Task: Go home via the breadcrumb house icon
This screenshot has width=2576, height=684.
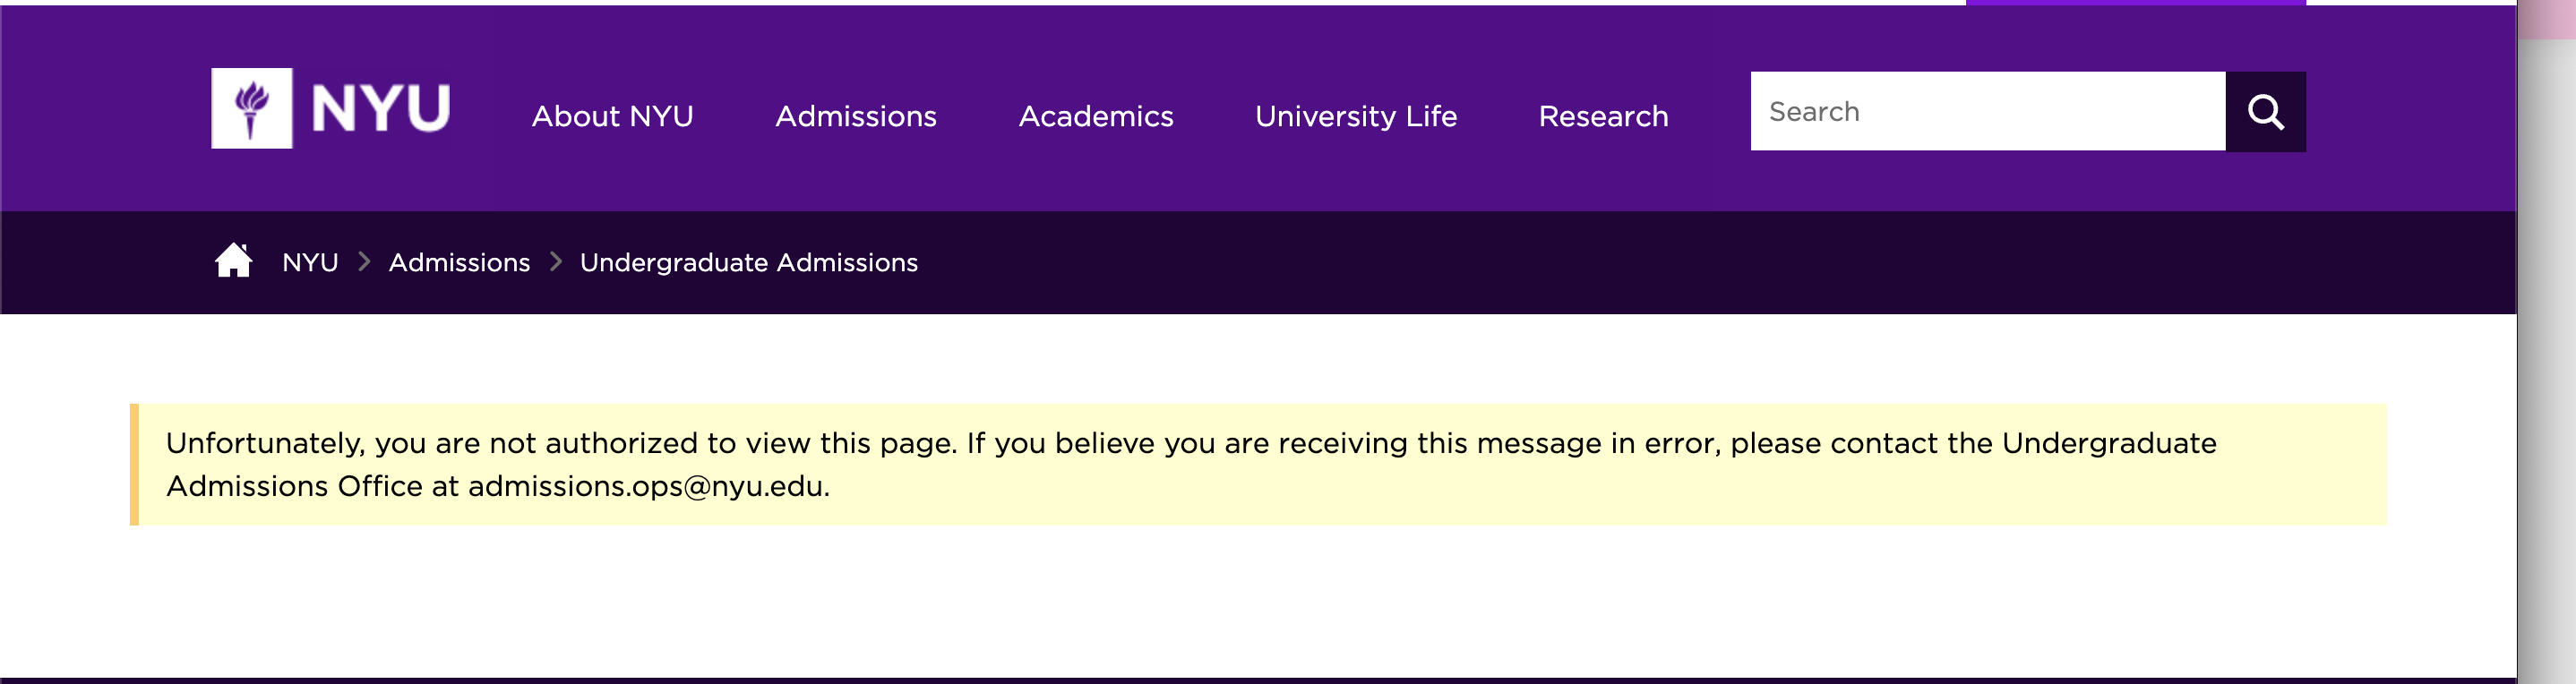Action: click(x=233, y=261)
